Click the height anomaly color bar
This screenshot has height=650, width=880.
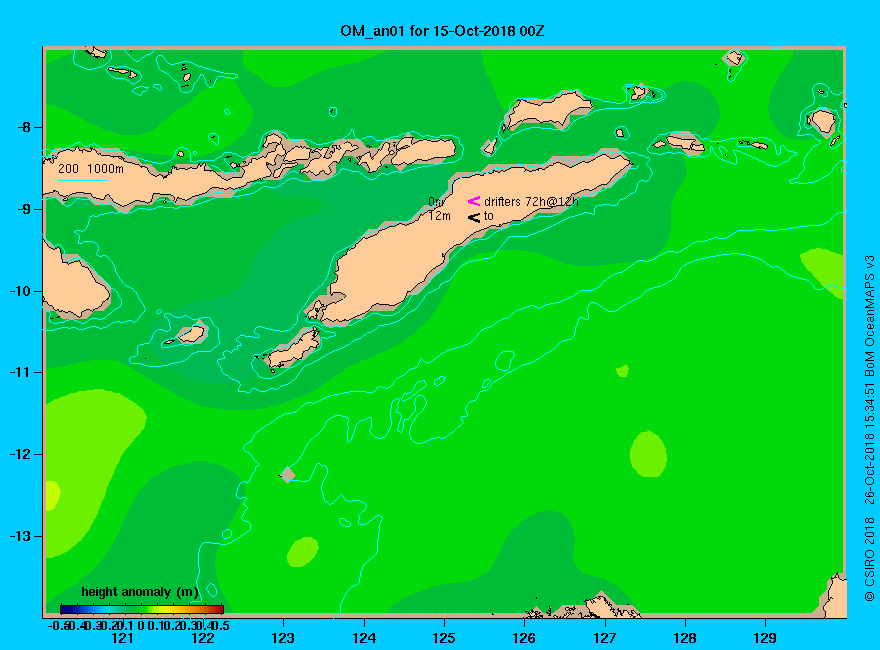(x=142, y=609)
